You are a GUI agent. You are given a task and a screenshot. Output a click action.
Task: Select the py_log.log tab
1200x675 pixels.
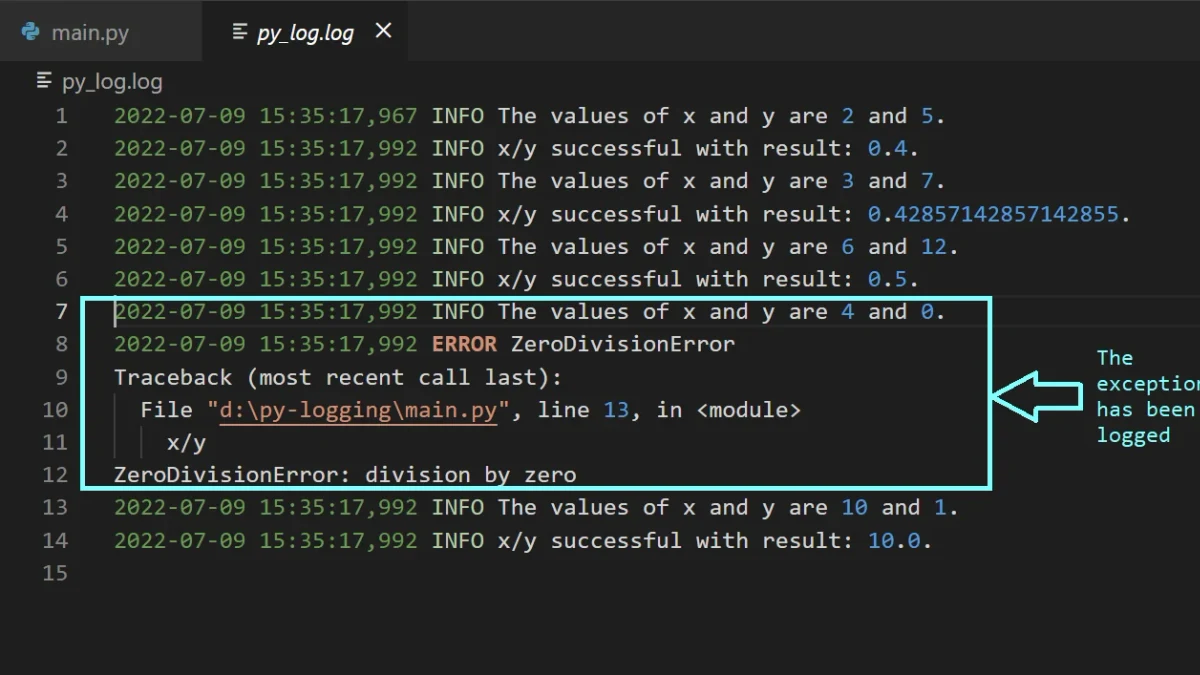click(x=305, y=32)
